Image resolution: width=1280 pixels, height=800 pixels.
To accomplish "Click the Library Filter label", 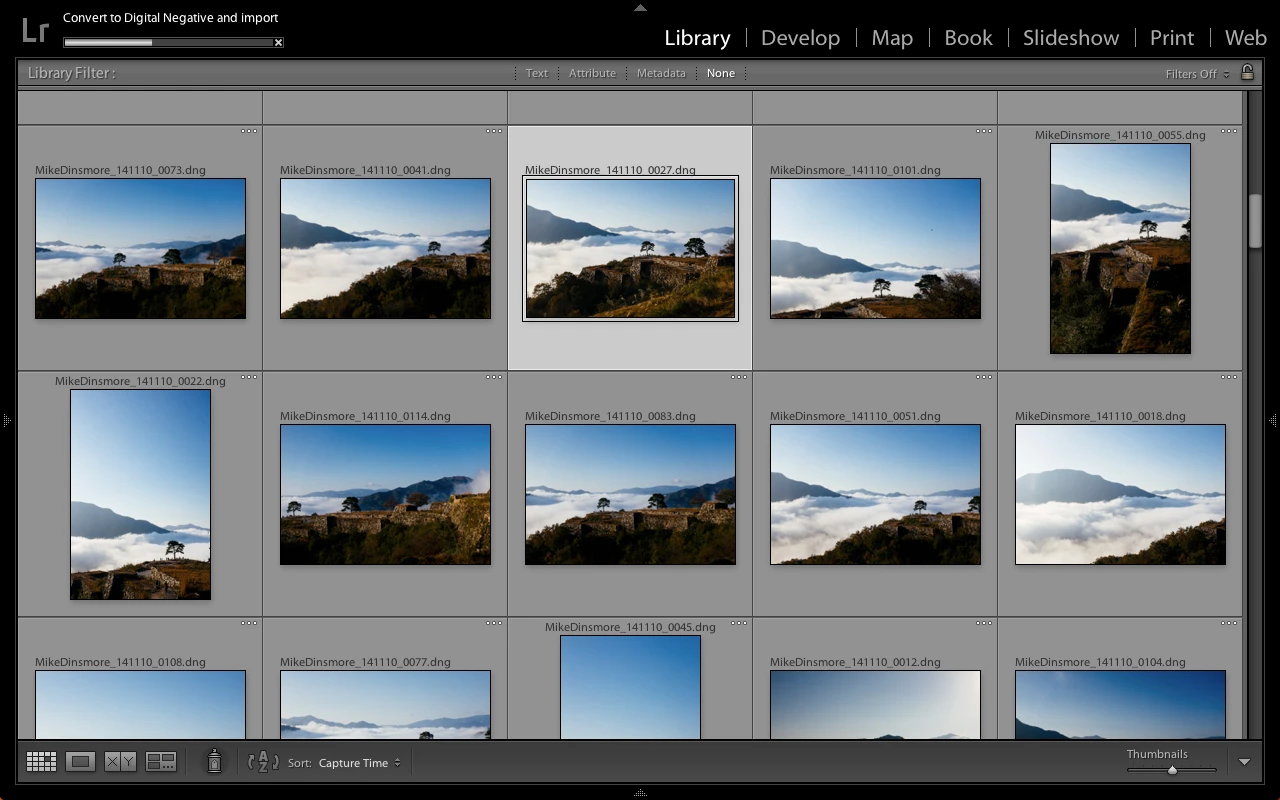I will tap(71, 73).
